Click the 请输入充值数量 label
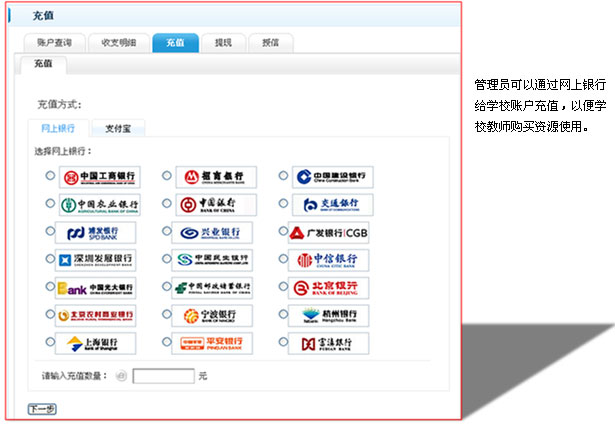The width and height of the screenshot is (615, 425). tap(75, 376)
